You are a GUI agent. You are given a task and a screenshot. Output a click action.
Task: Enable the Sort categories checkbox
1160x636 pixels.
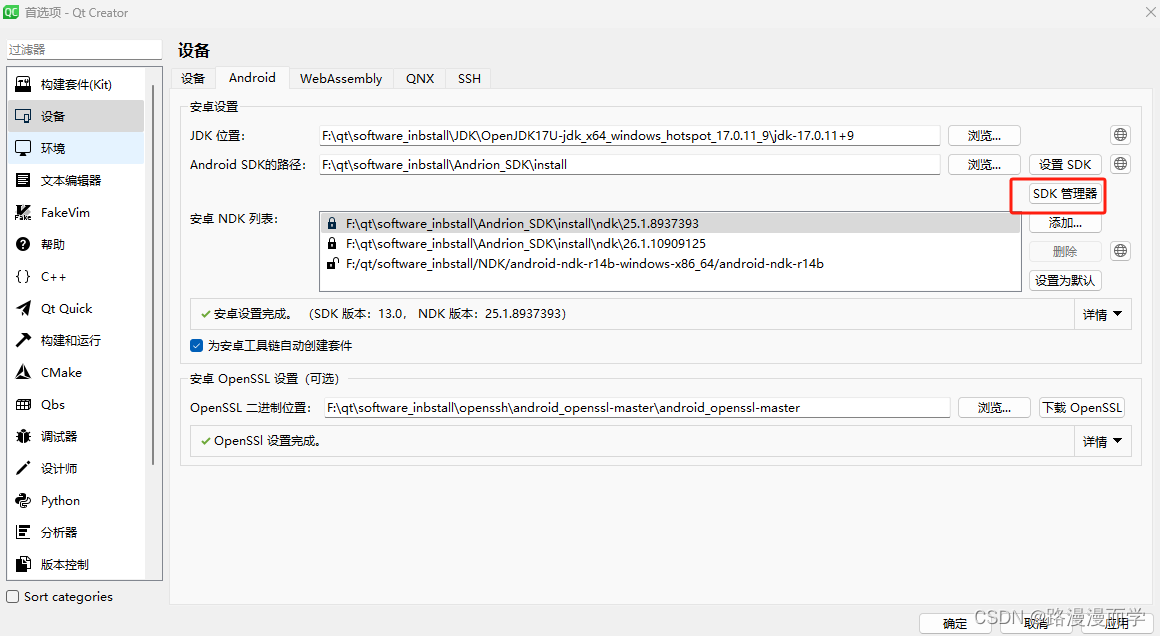tap(13, 596)
